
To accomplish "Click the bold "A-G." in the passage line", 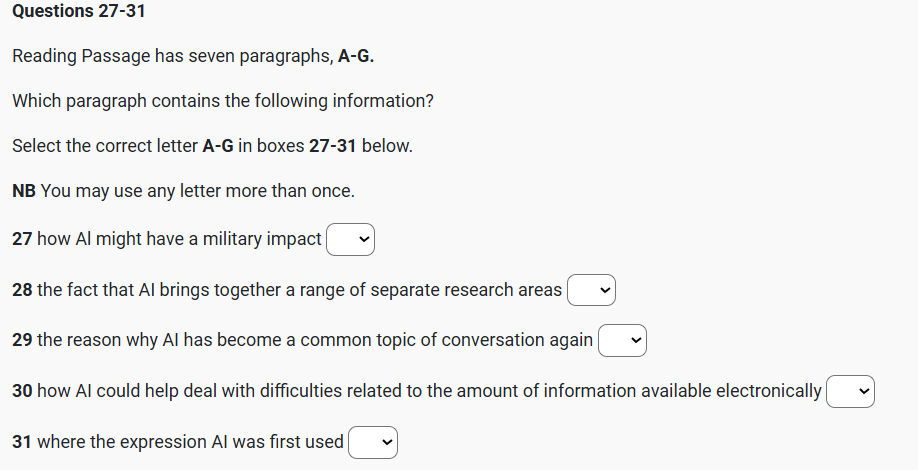I will coord(357,56).
